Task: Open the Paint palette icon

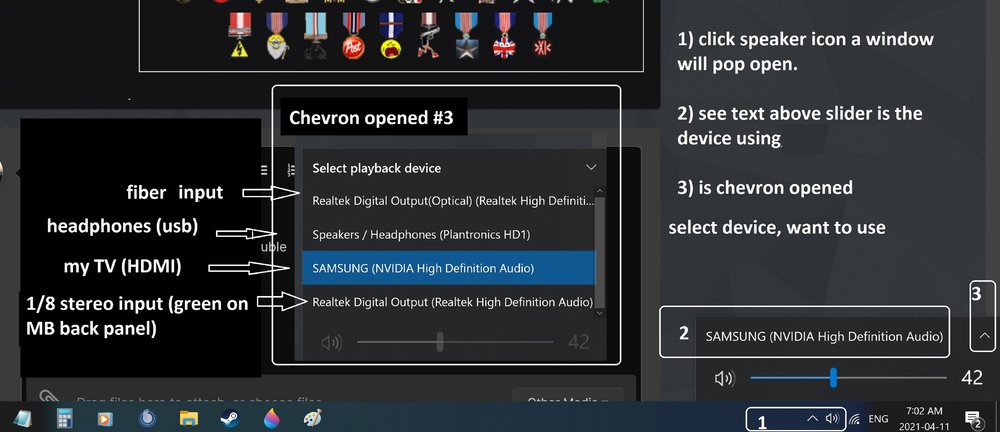Action: 313,417
